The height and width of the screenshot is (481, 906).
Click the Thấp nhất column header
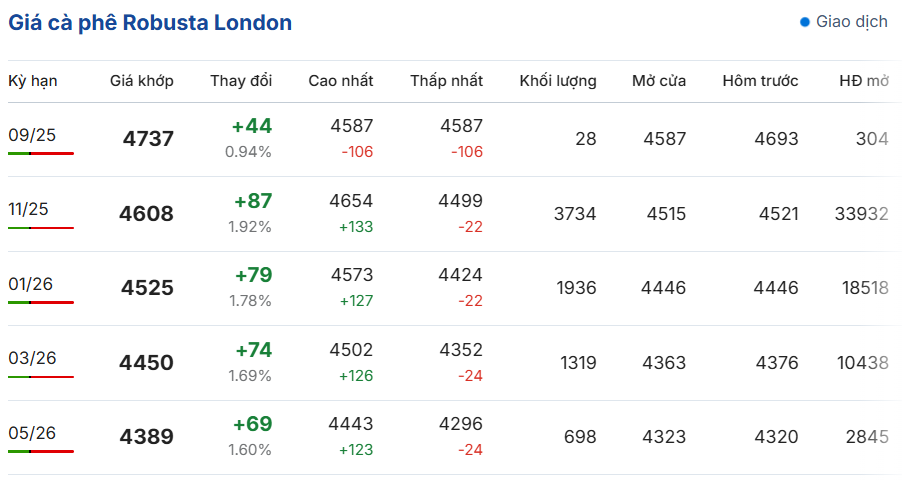447,81
